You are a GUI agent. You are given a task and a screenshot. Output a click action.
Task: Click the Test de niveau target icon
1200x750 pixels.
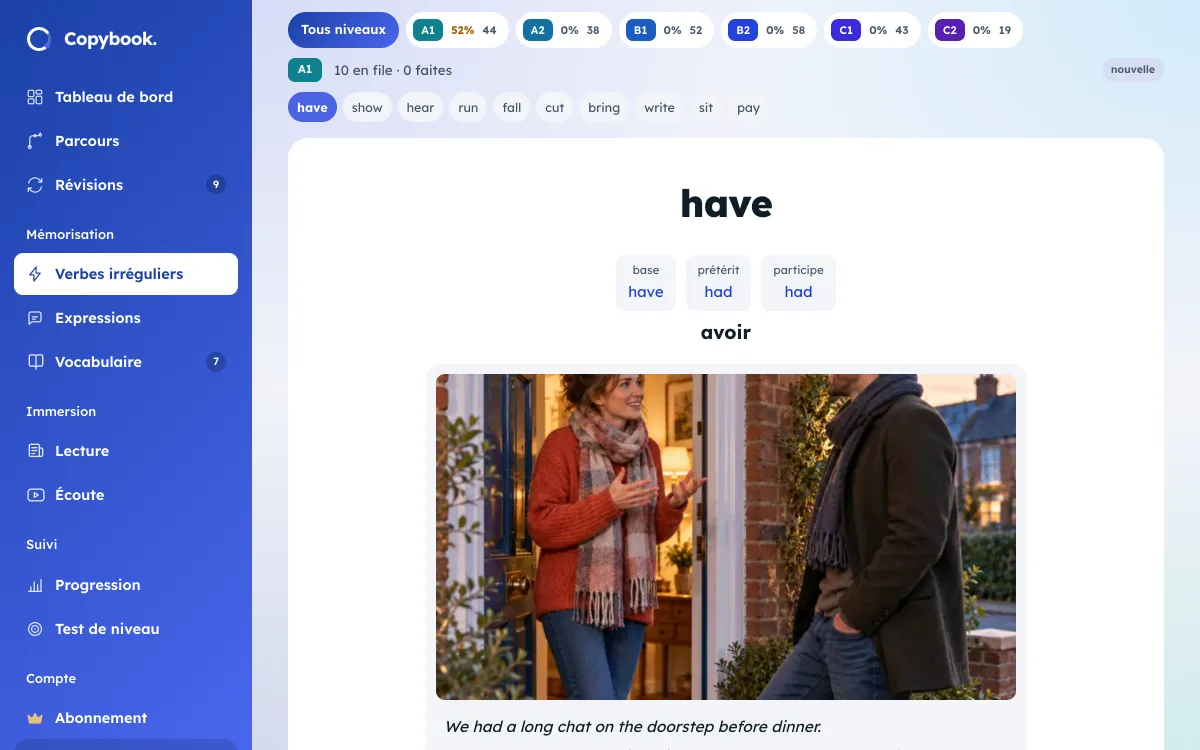(x=35, y=629)
